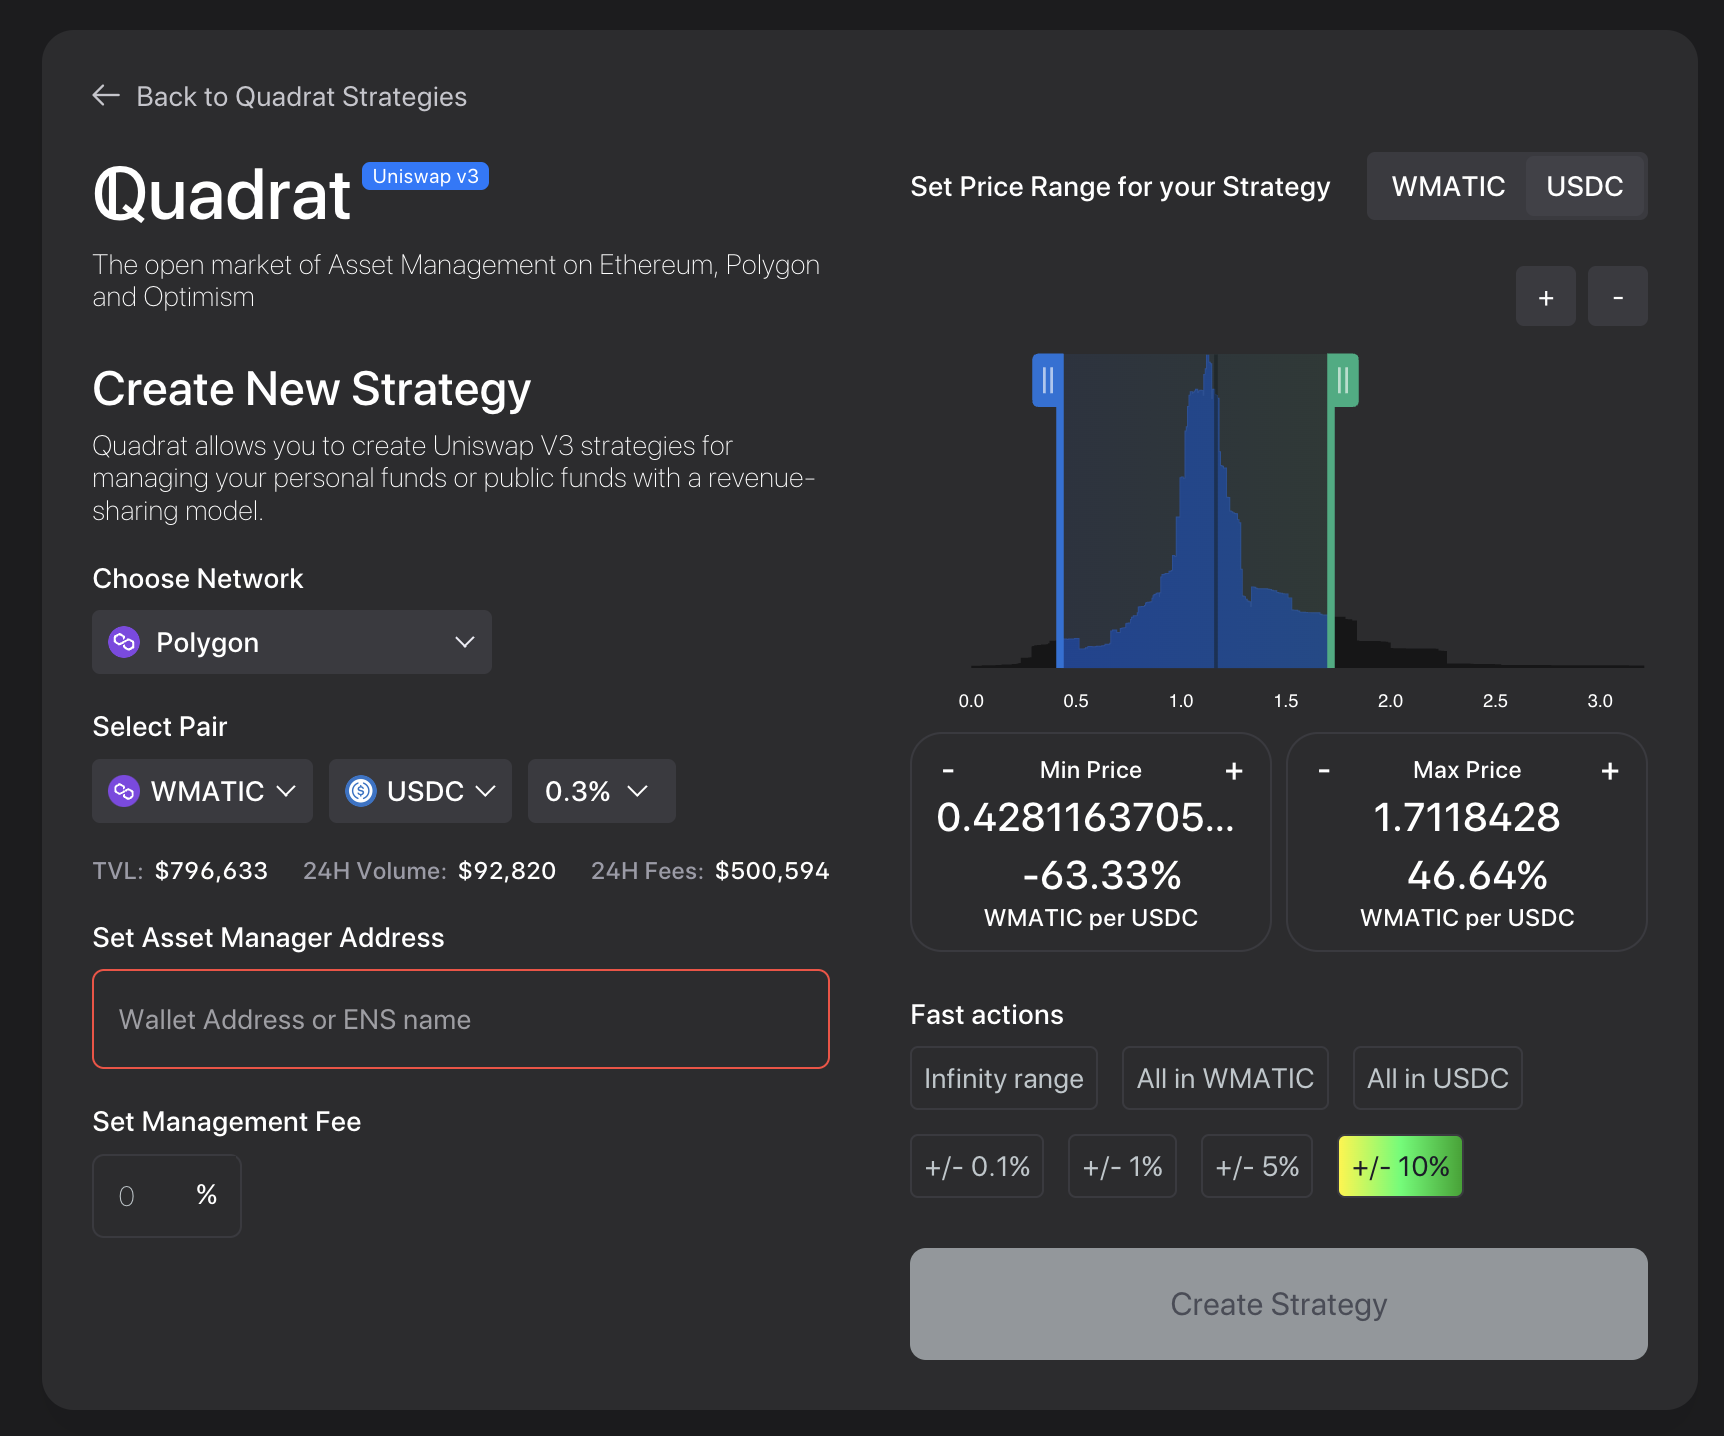The image size is (1724, 1436).
Task: Increase Min Price with plus icon
Action: point(1234,771)
